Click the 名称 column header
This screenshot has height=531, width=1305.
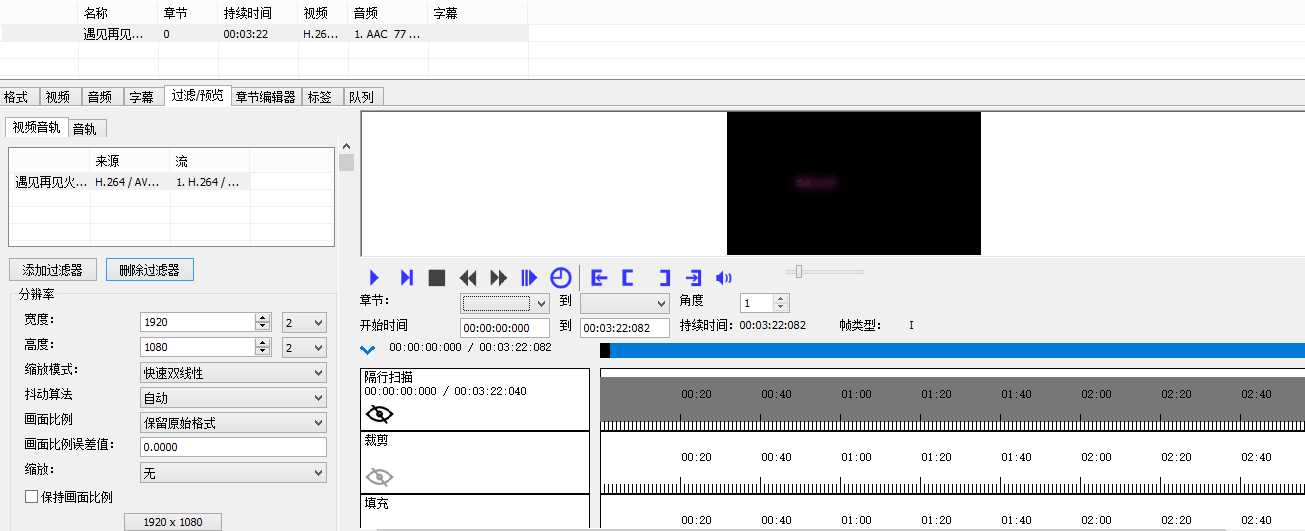(x=118, y=13)
